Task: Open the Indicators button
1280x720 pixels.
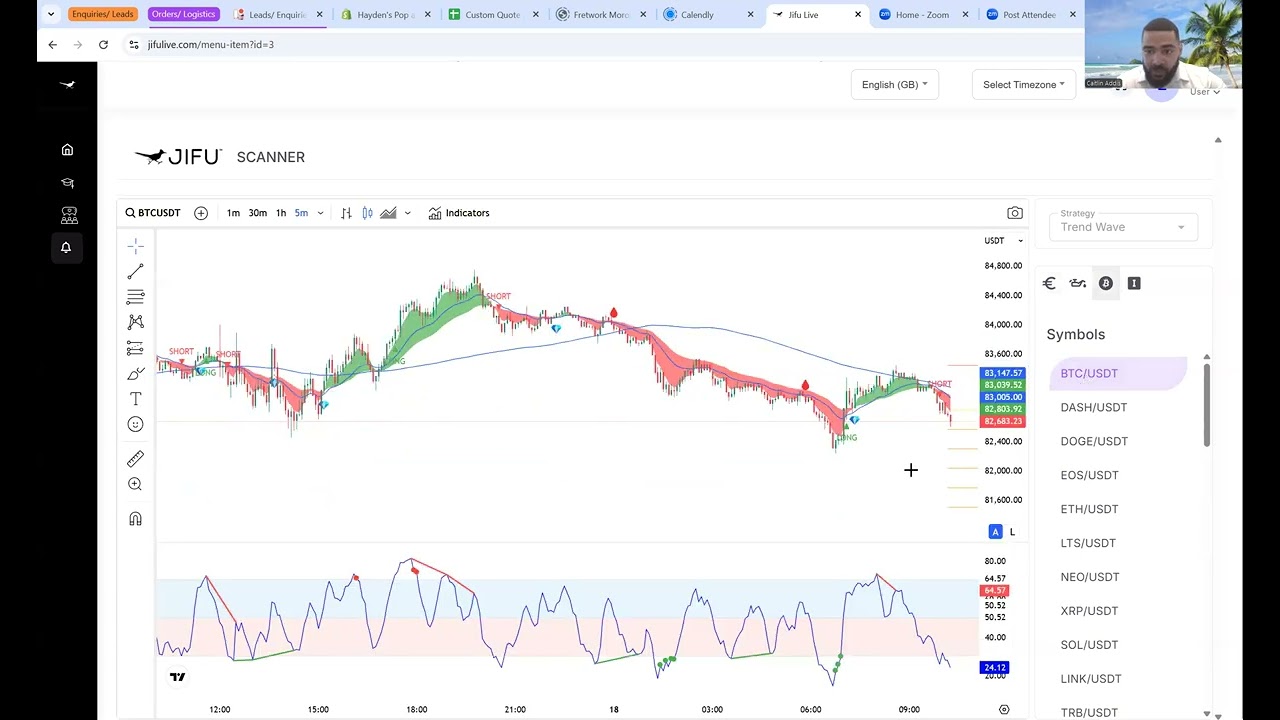Action: click(459, 213)
